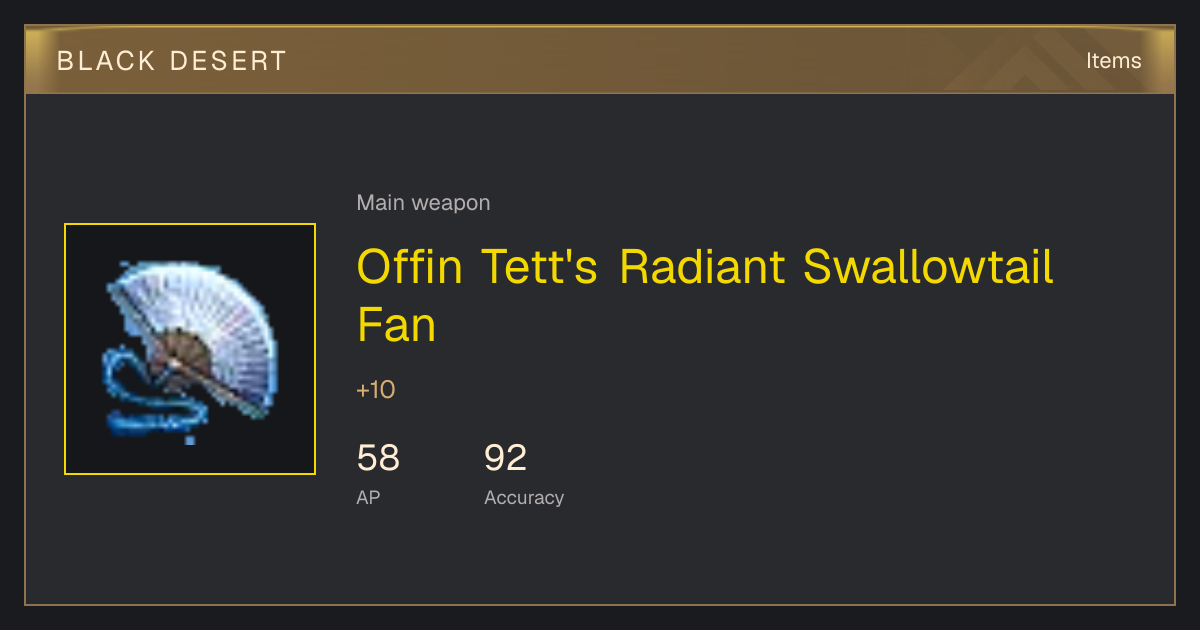Viewport: 1200px width, 630px height.
Task: Click the word Swallowtail in the title
Action: 928,267
